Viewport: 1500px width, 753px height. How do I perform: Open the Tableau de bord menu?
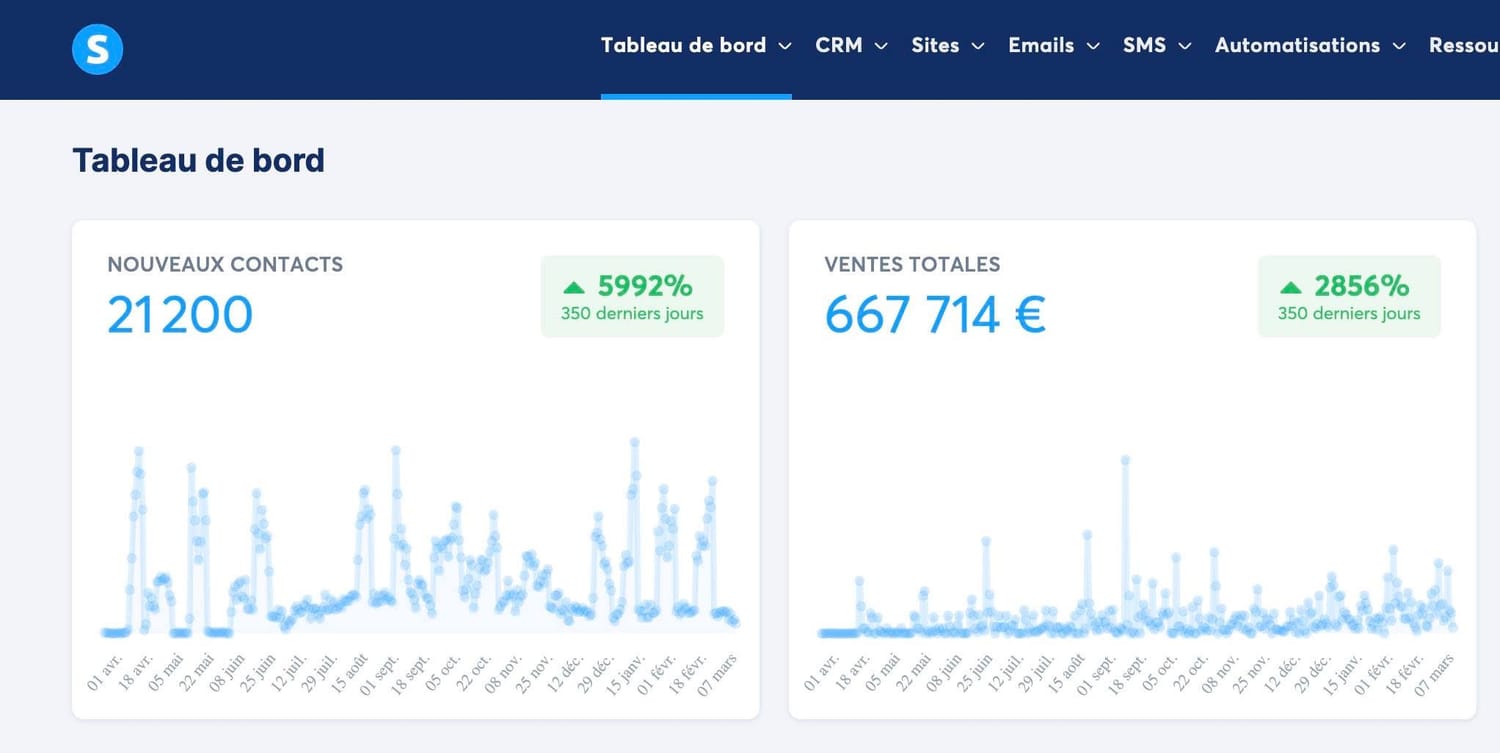pyautogui.click(x=684, y=45)
